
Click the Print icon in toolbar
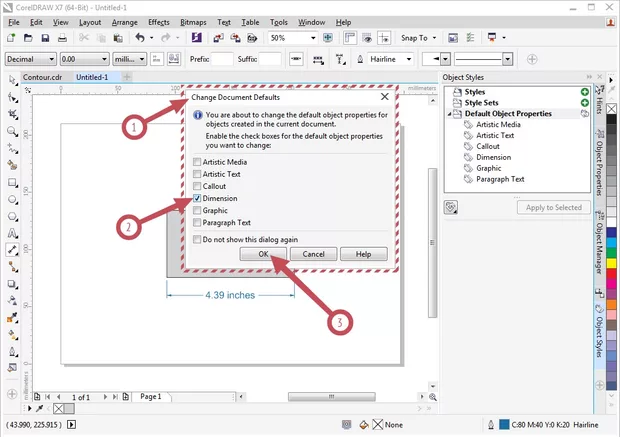pyautogui.click(x=64, y=38)
